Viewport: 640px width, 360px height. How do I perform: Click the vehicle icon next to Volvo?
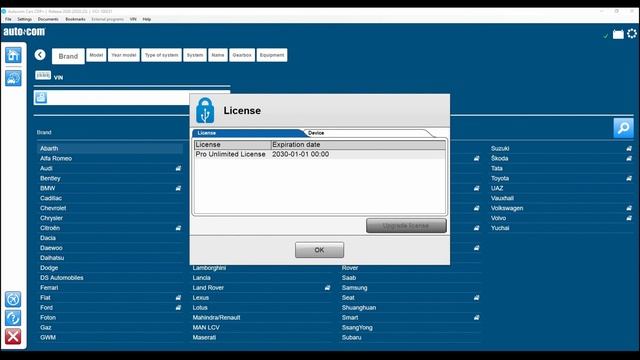[629, 218]
